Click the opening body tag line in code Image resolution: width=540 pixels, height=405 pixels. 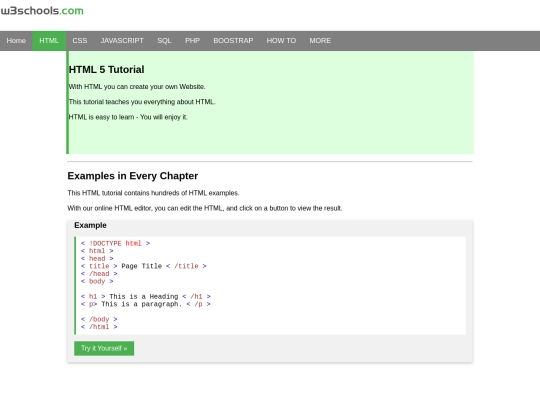point(97,281)
